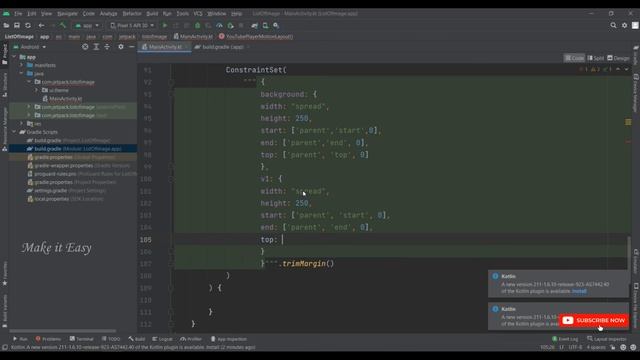This screenshot has width=640, height=360.
Task: Open the VCS menu
Action: click(198, 13)
